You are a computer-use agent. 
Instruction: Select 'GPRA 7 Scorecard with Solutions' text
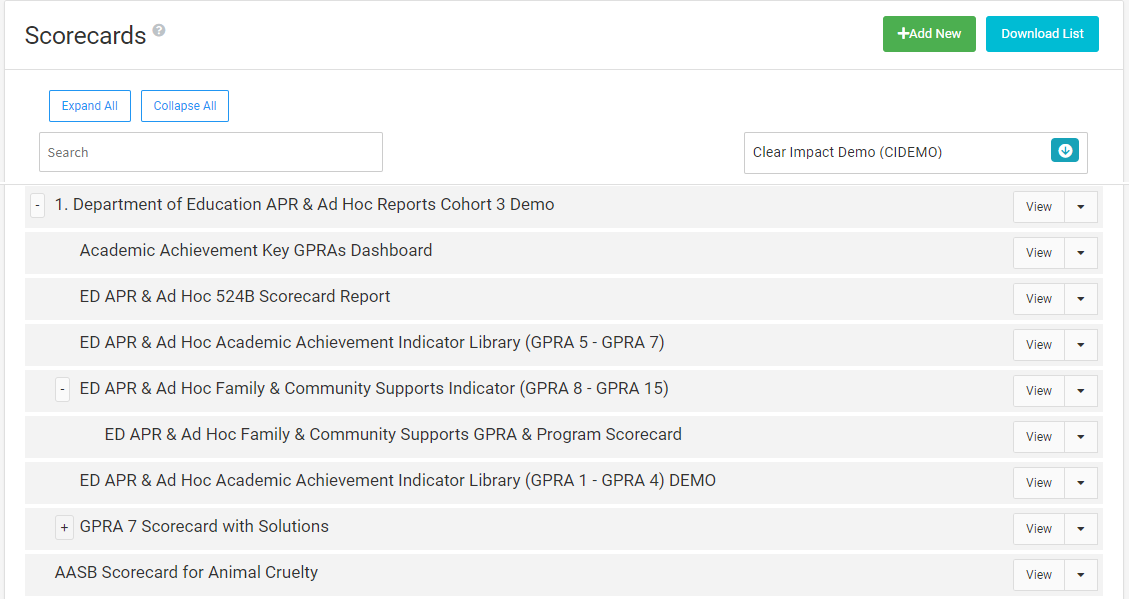coord(204,527)
